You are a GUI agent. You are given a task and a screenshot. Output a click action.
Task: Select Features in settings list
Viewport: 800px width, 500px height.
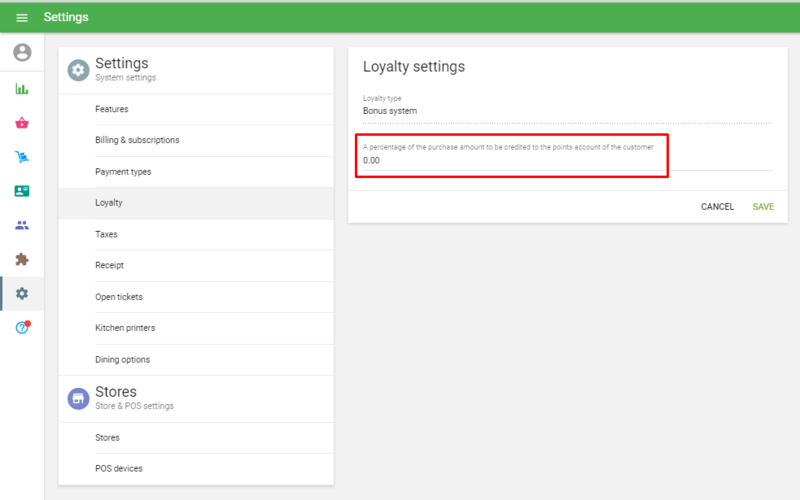(112, 109)
